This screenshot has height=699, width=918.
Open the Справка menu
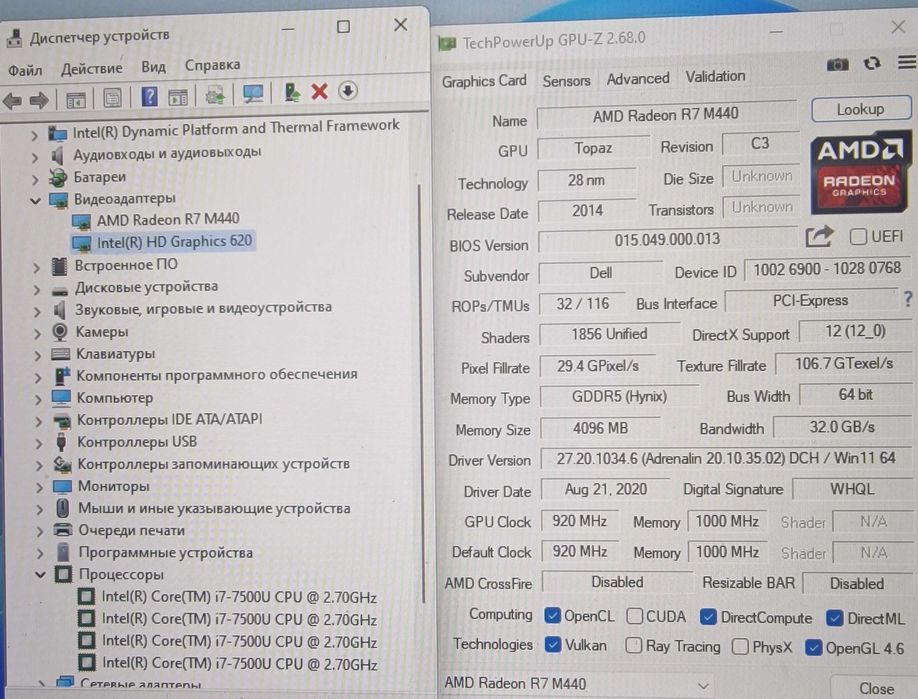pos(213,65)
